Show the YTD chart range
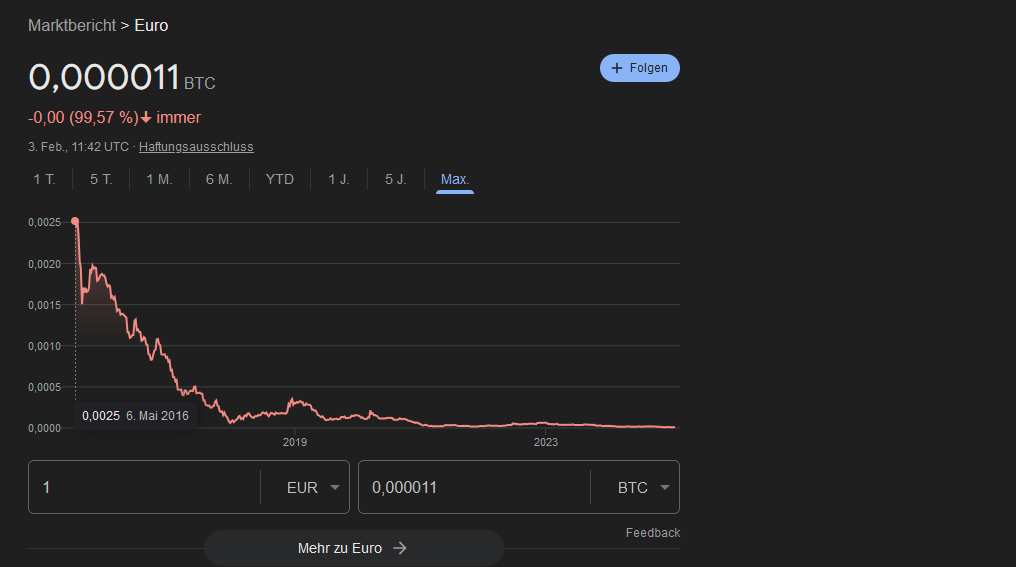The image size is (1016, 567). [x=280, y=180]
